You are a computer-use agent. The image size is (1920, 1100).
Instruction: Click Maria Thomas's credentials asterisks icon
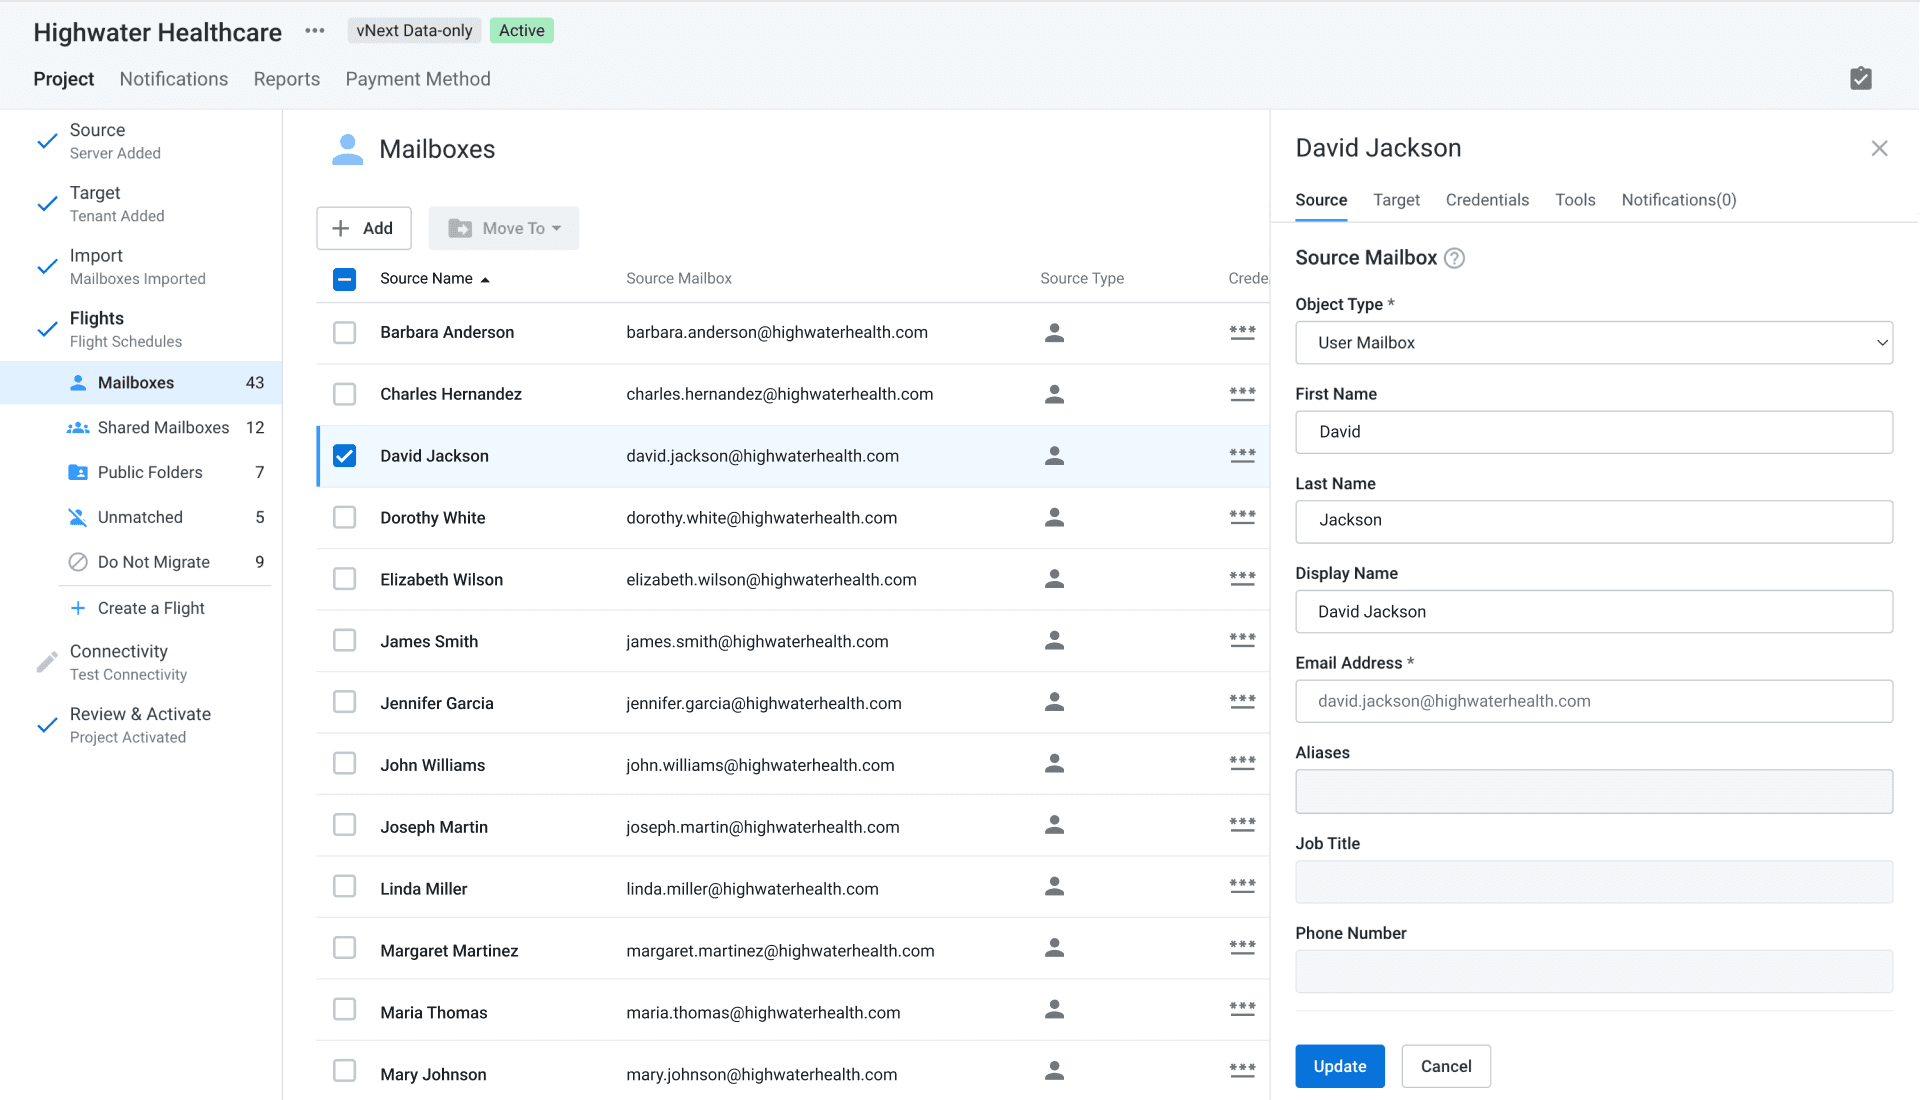pyautogui.click(x=1242, y=1011)
